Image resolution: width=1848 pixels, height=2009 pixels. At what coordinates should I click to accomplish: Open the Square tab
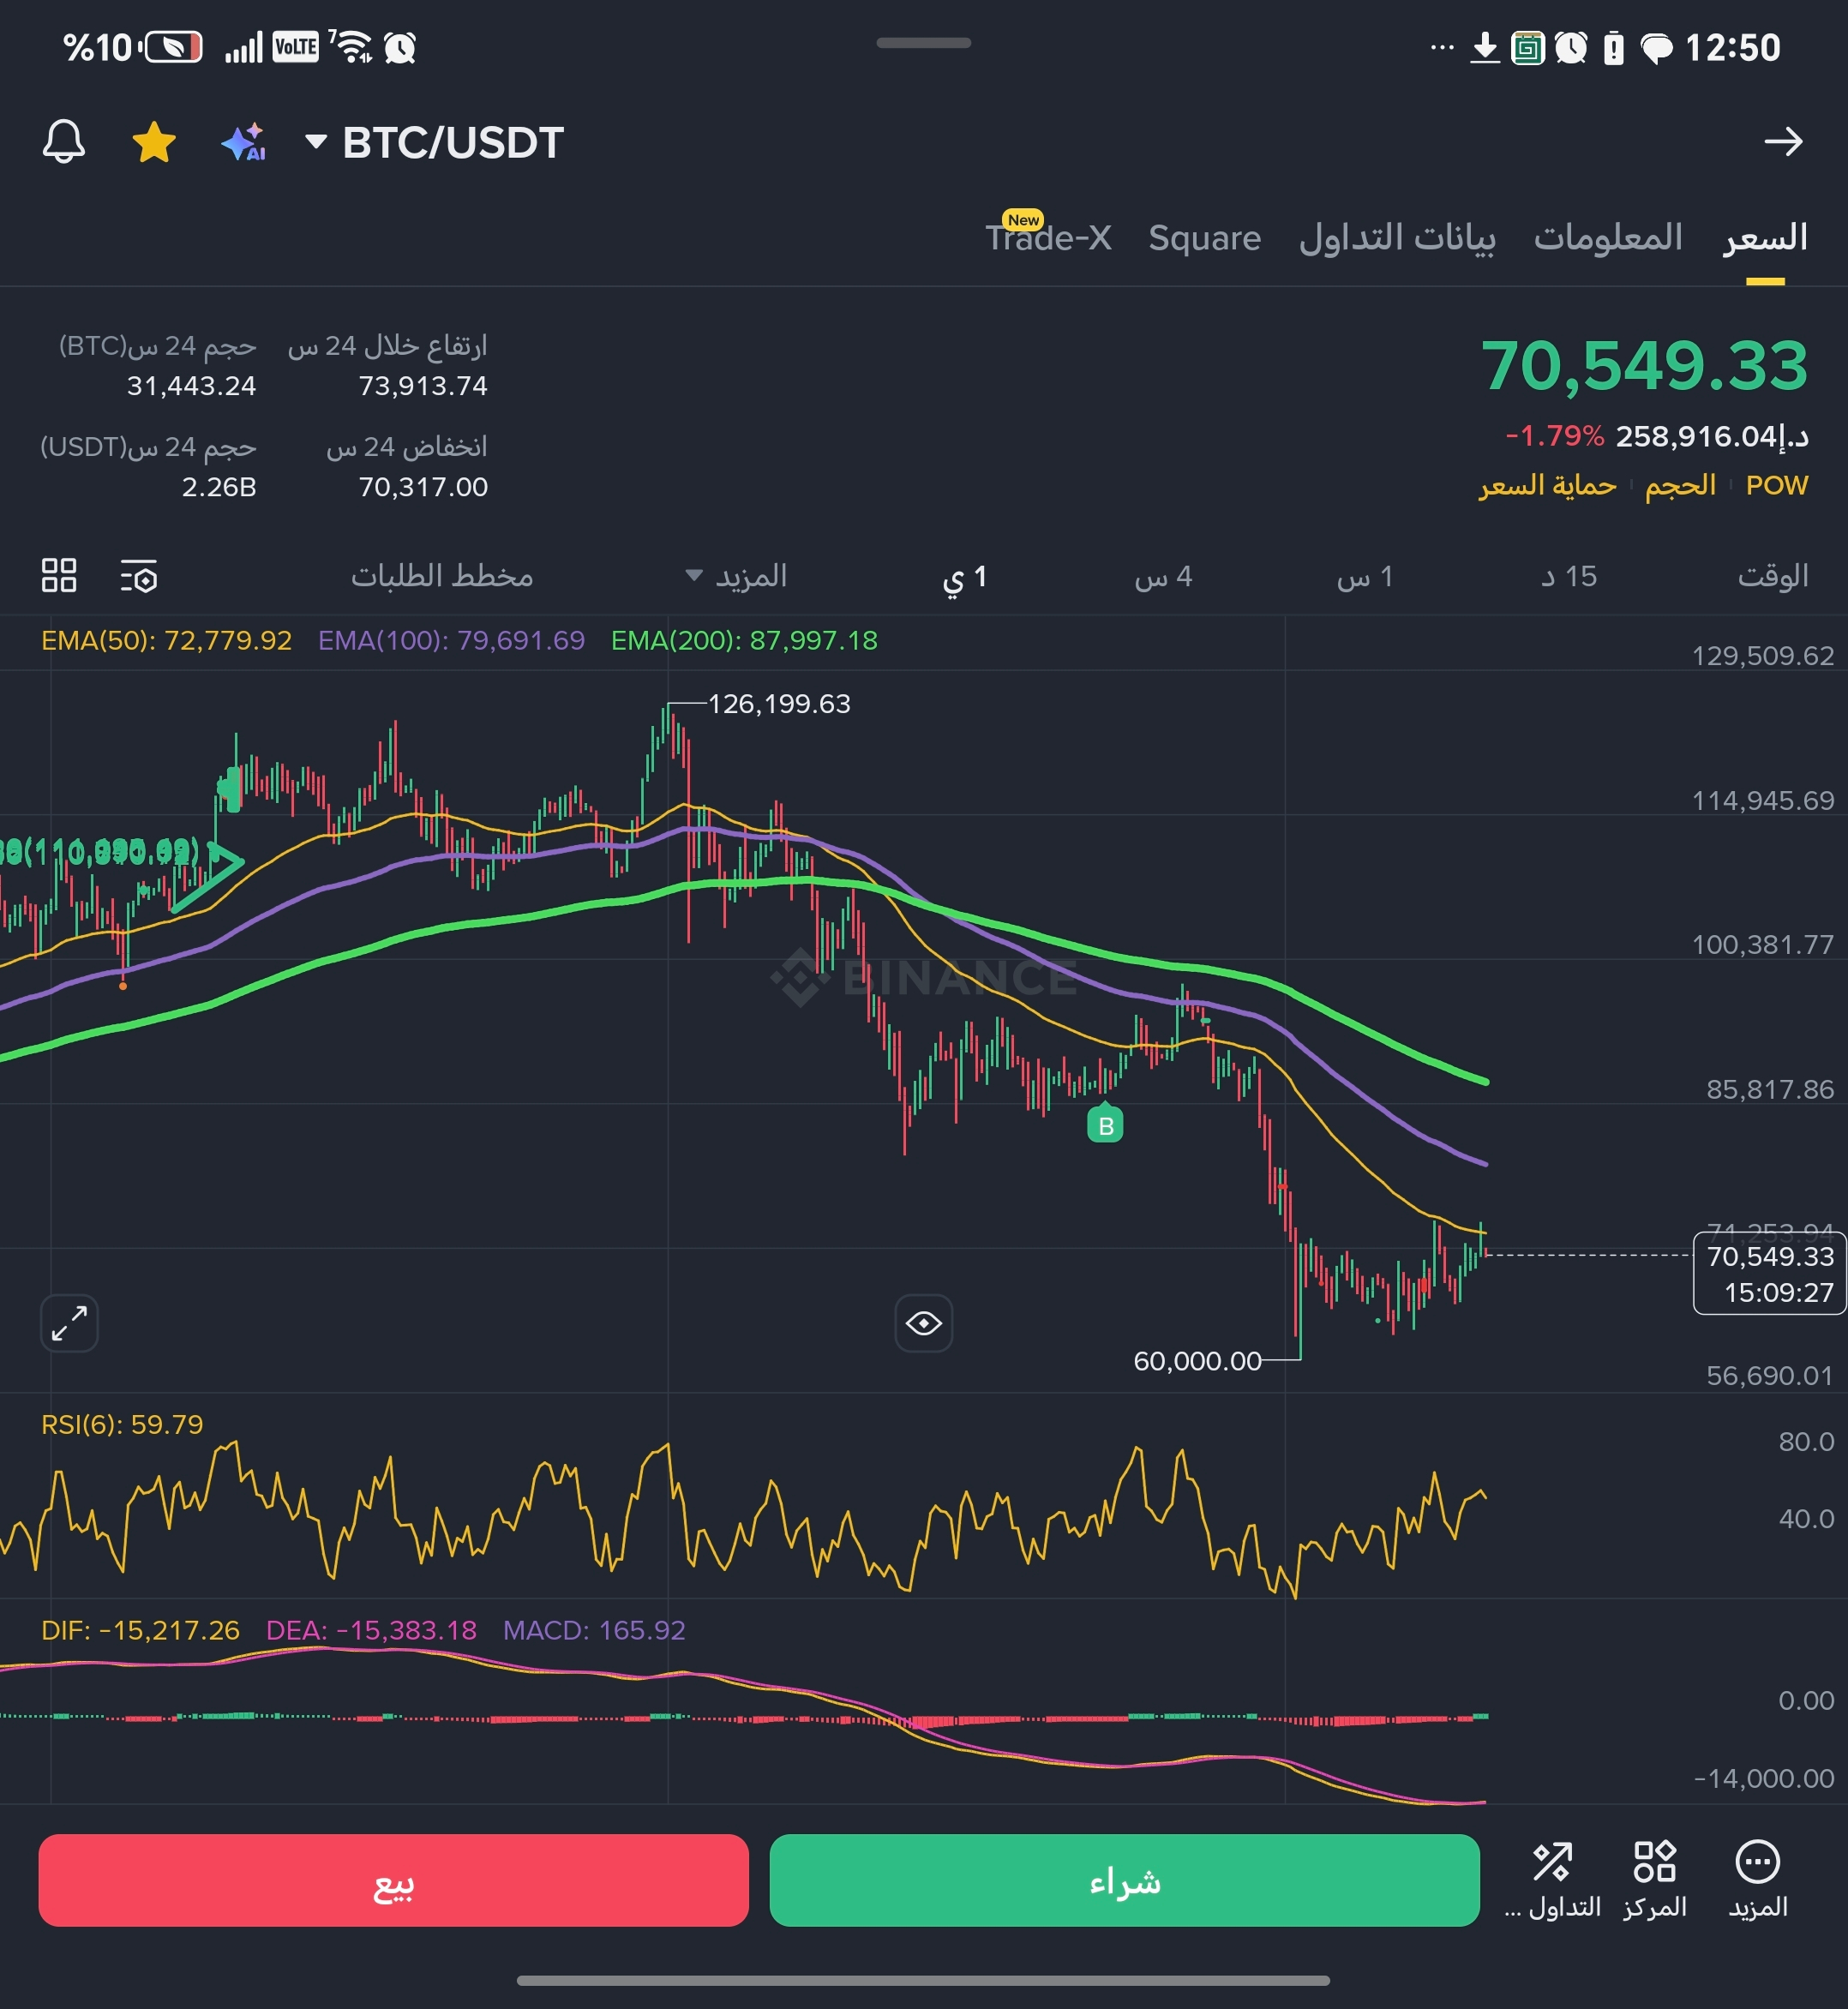1204,238
